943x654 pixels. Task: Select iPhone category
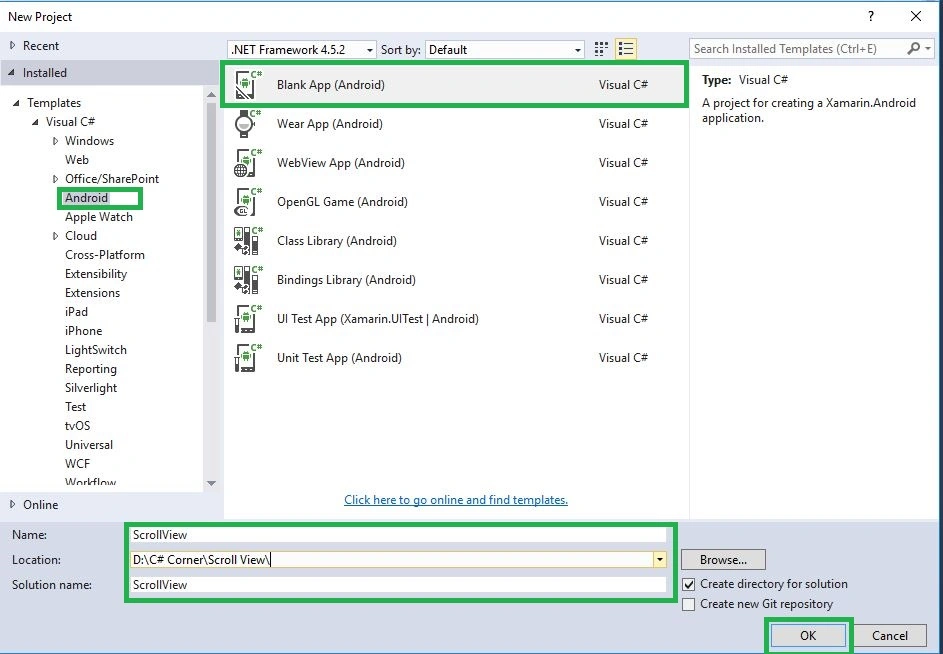pos(83,331)
